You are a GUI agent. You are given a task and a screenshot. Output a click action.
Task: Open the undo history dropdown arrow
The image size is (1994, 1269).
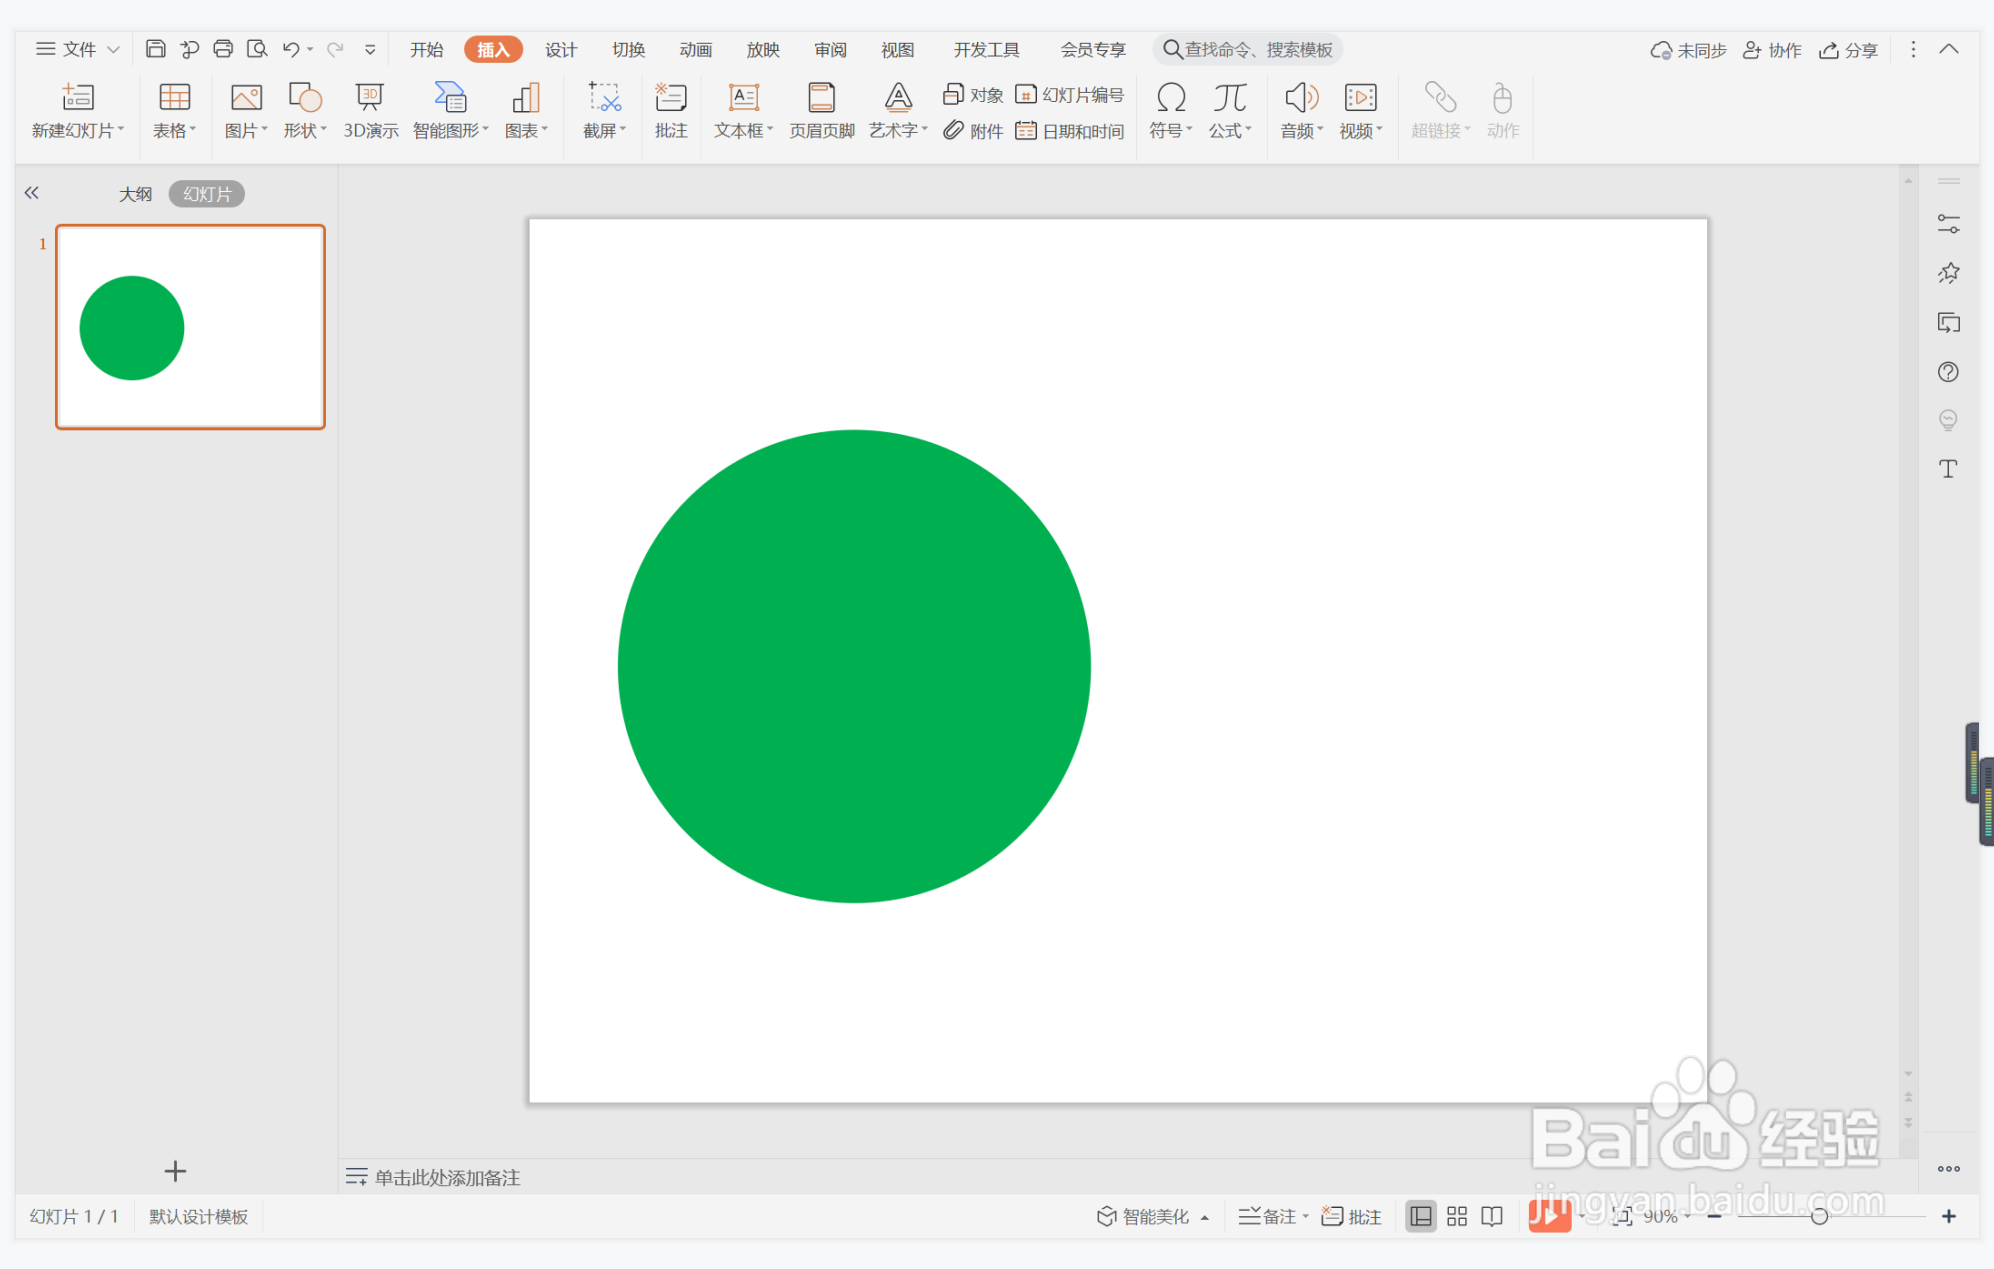click(310, 49)
